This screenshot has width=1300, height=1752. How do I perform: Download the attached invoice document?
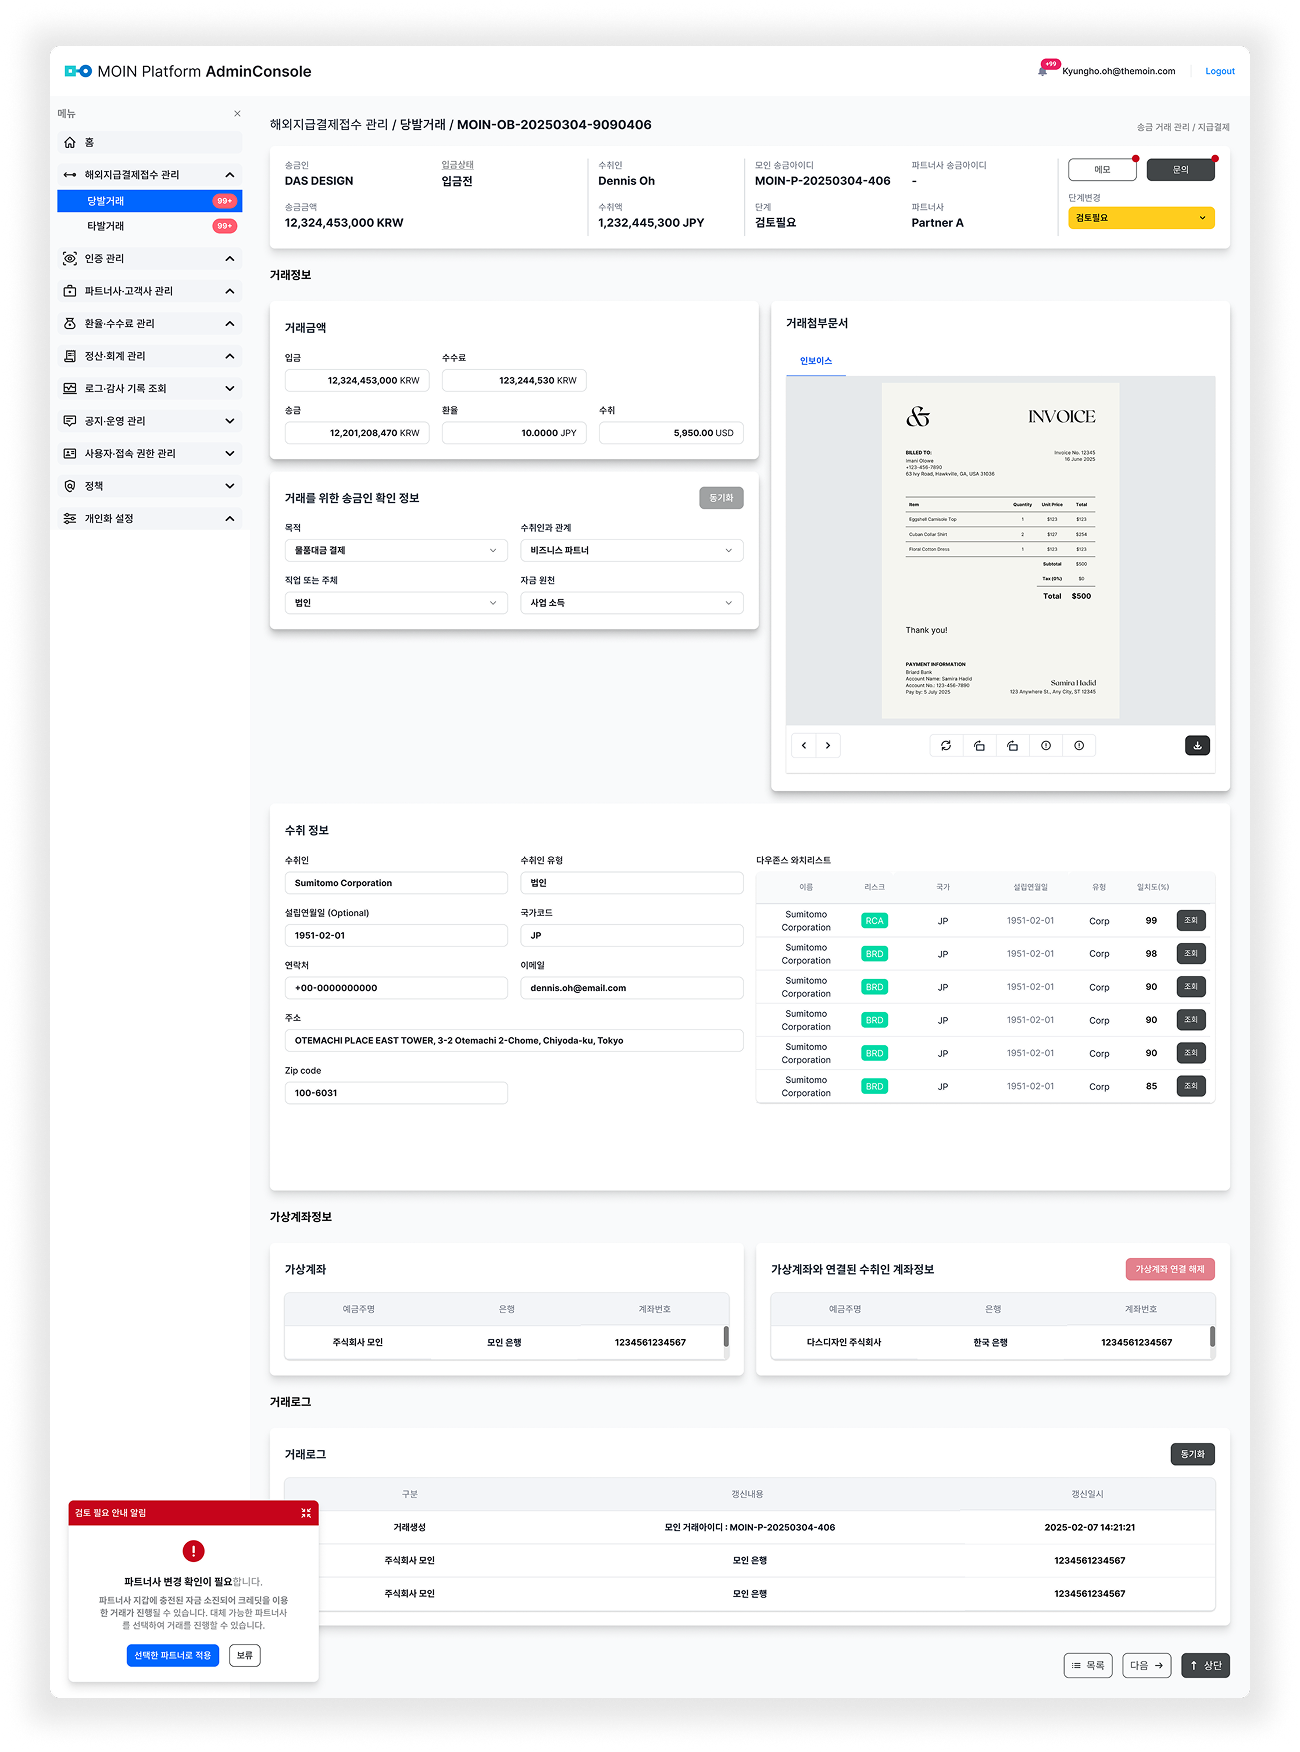(x=1197, y=745)
